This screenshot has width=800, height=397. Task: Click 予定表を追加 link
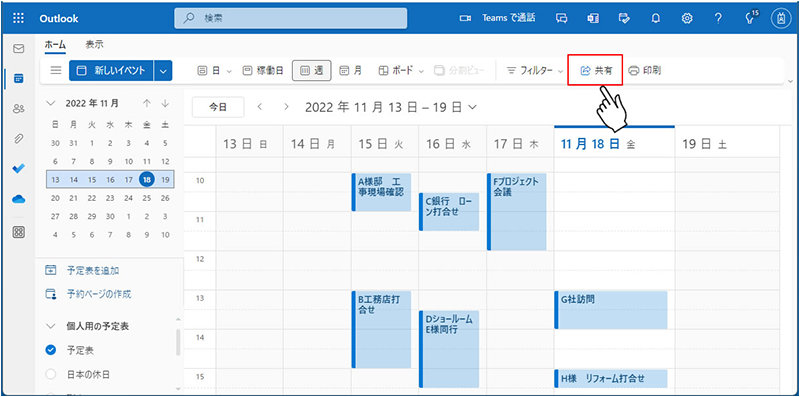[x=93, y=270]
